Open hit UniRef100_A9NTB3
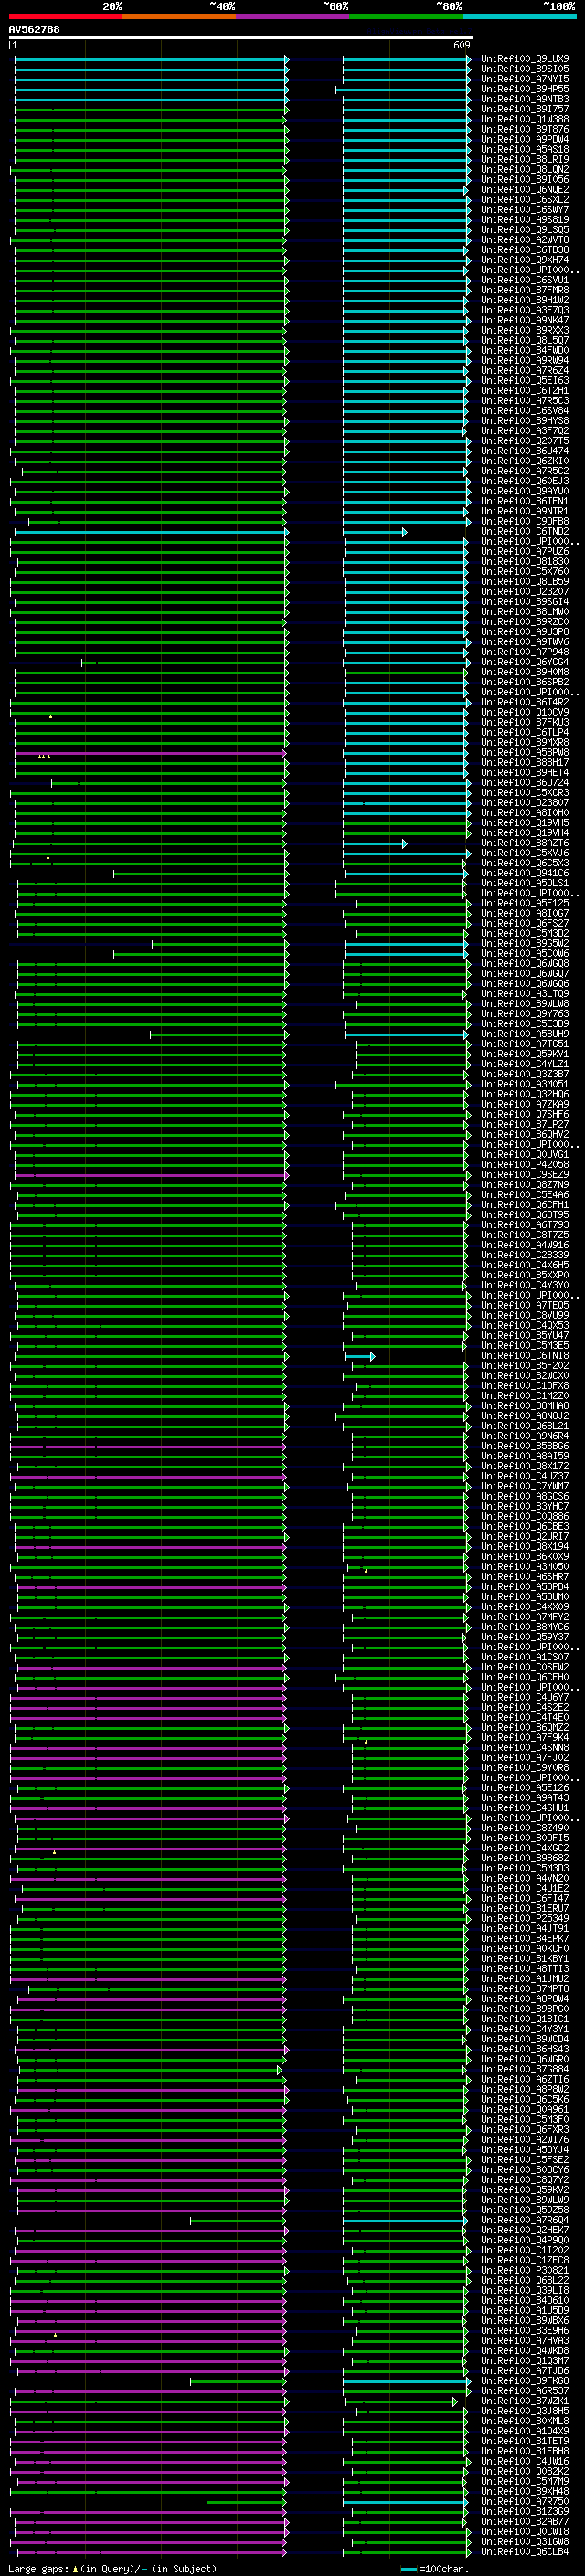Viewport: 585px width, 2576px height. pyautogui.click(x=525, y=99)
